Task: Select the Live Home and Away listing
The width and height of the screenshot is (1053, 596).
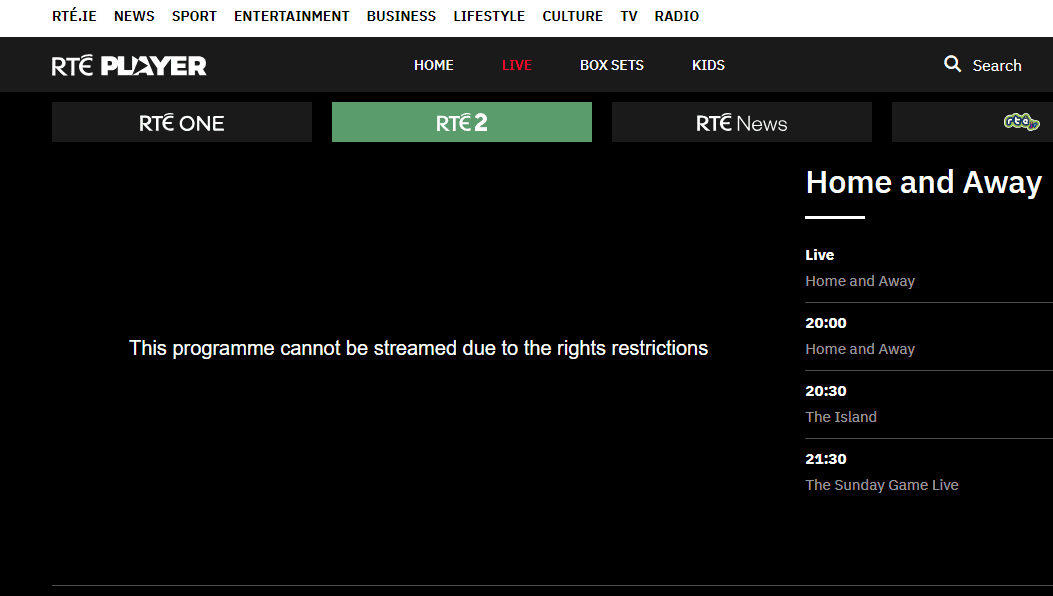Action: click(929, 268)
